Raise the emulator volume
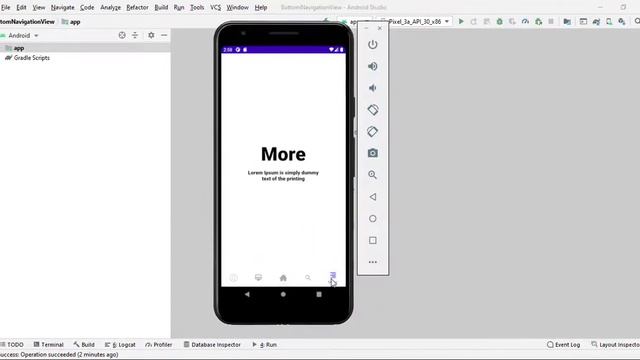This screenshot has width=640, height=360. point(373,66)
